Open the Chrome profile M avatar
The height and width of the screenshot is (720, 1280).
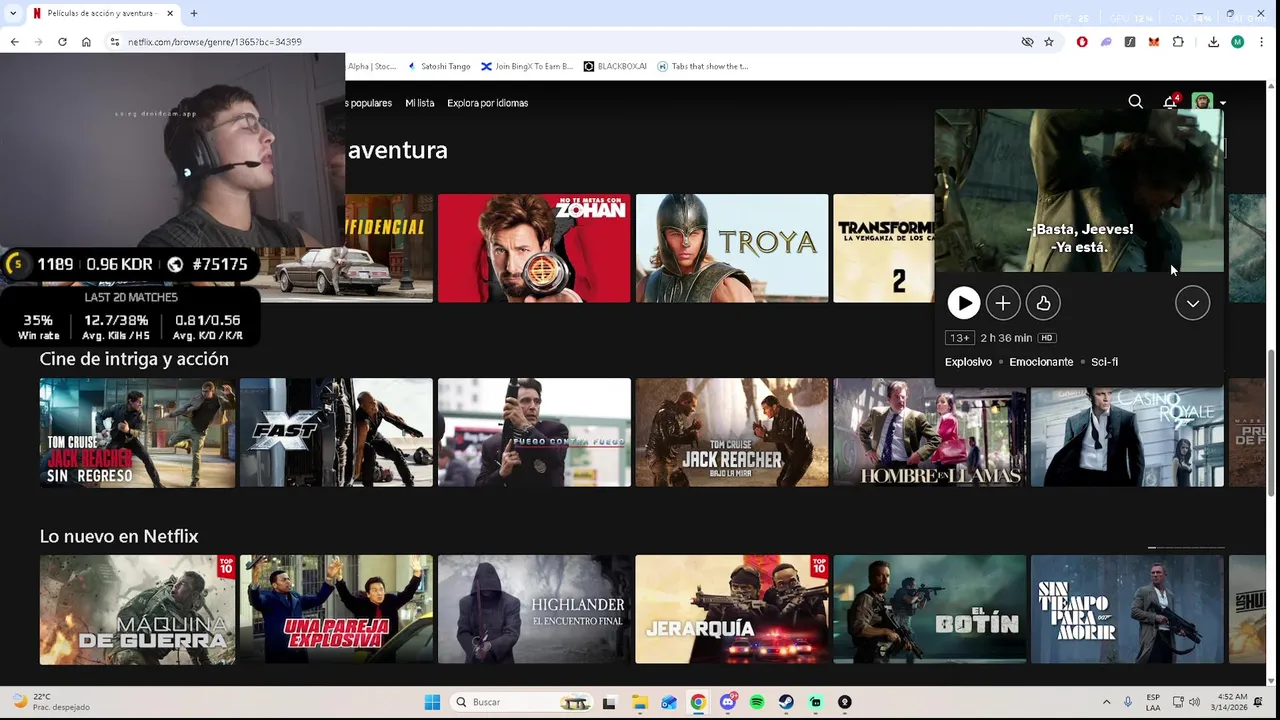[x=1237, y=42]
